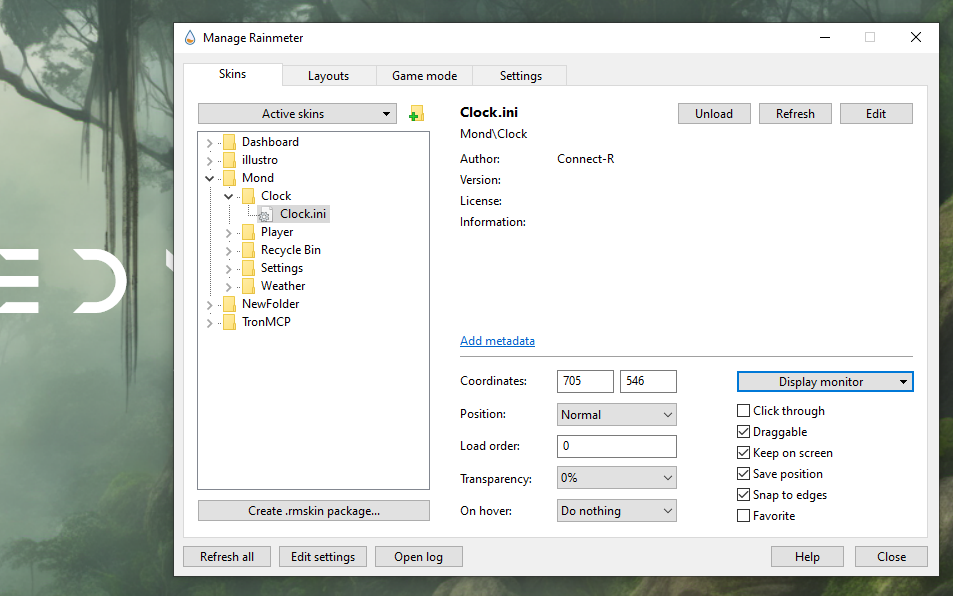Click the Dashboard folder icon
This screenshot has width=953, height=596.
[229, 142]
